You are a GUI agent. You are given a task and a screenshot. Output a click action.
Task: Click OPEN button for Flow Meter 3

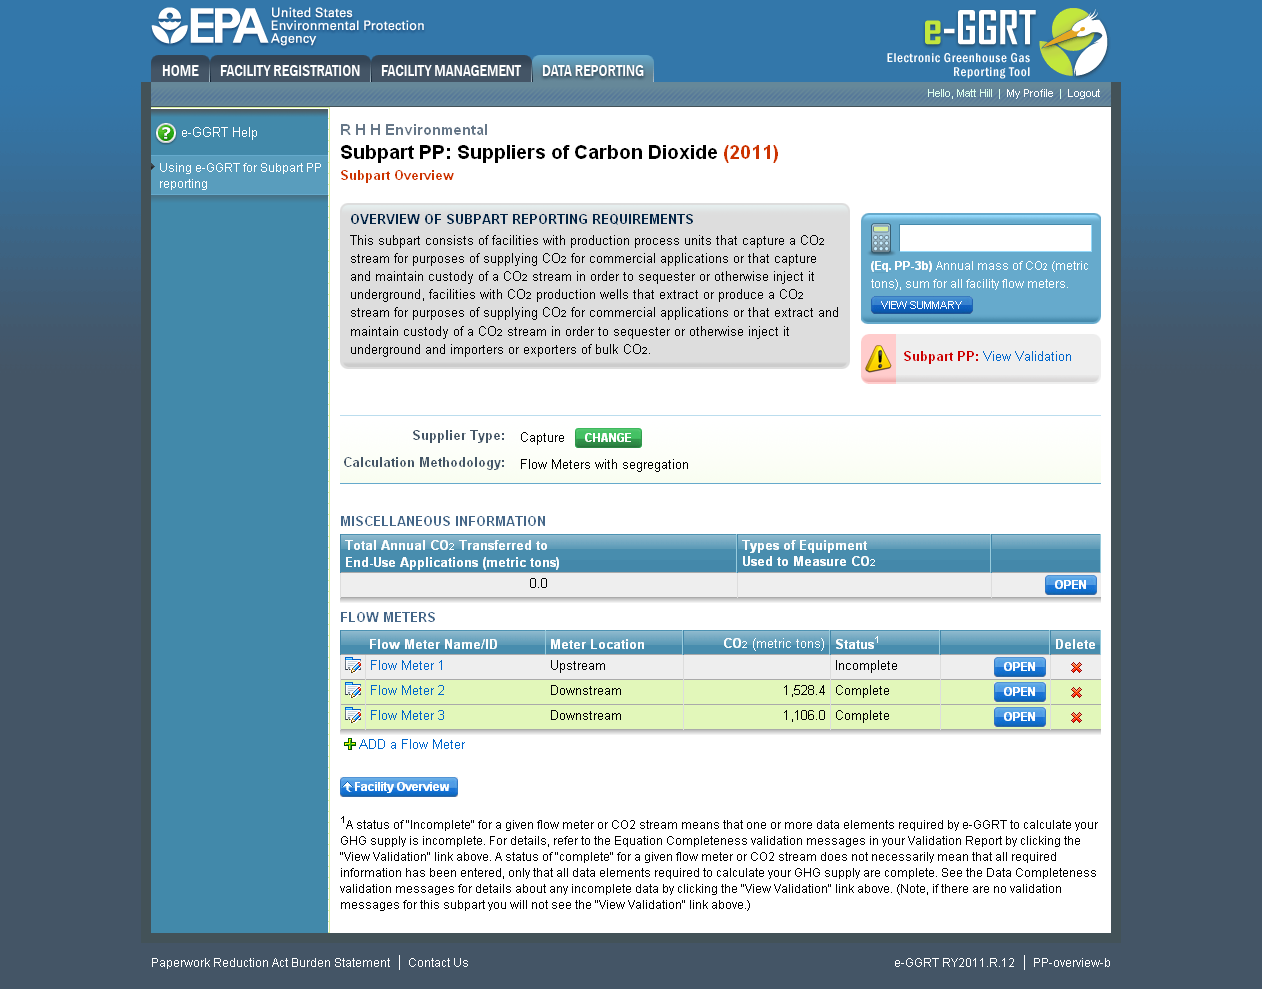1019,717
